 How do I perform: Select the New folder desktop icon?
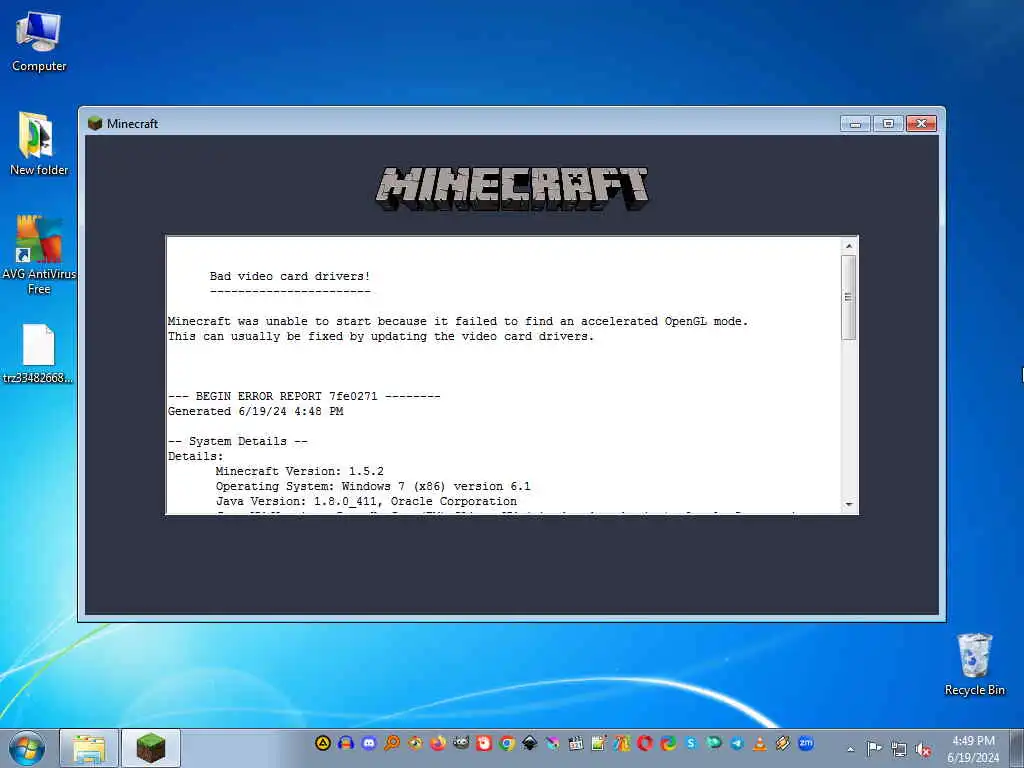coord(39,144)
